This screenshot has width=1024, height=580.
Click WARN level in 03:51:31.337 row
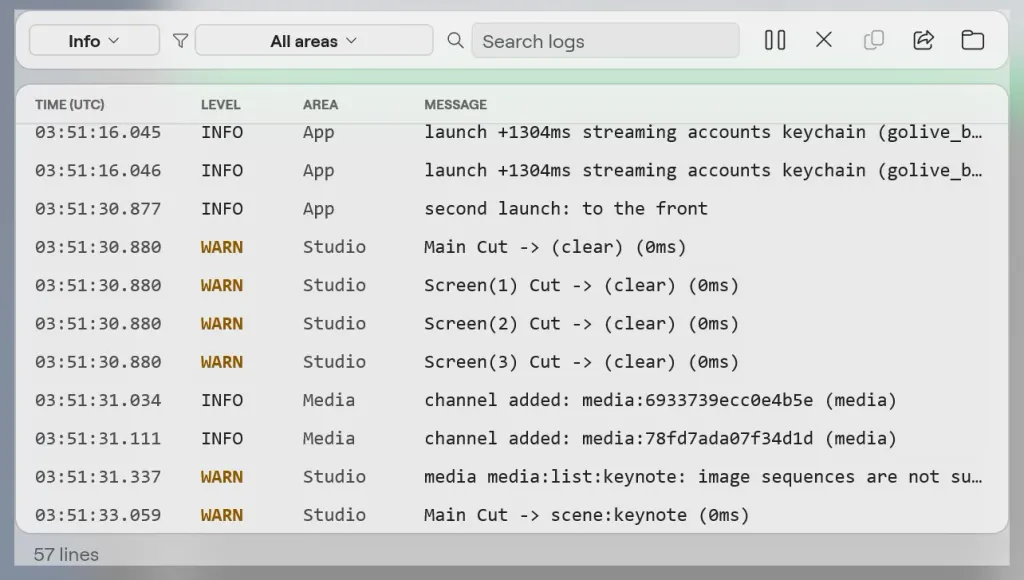222,477
